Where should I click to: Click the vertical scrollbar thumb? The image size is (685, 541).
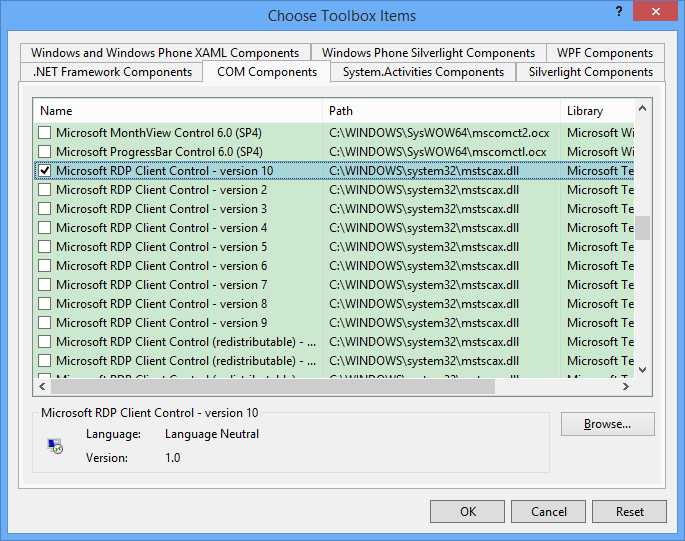642,228
